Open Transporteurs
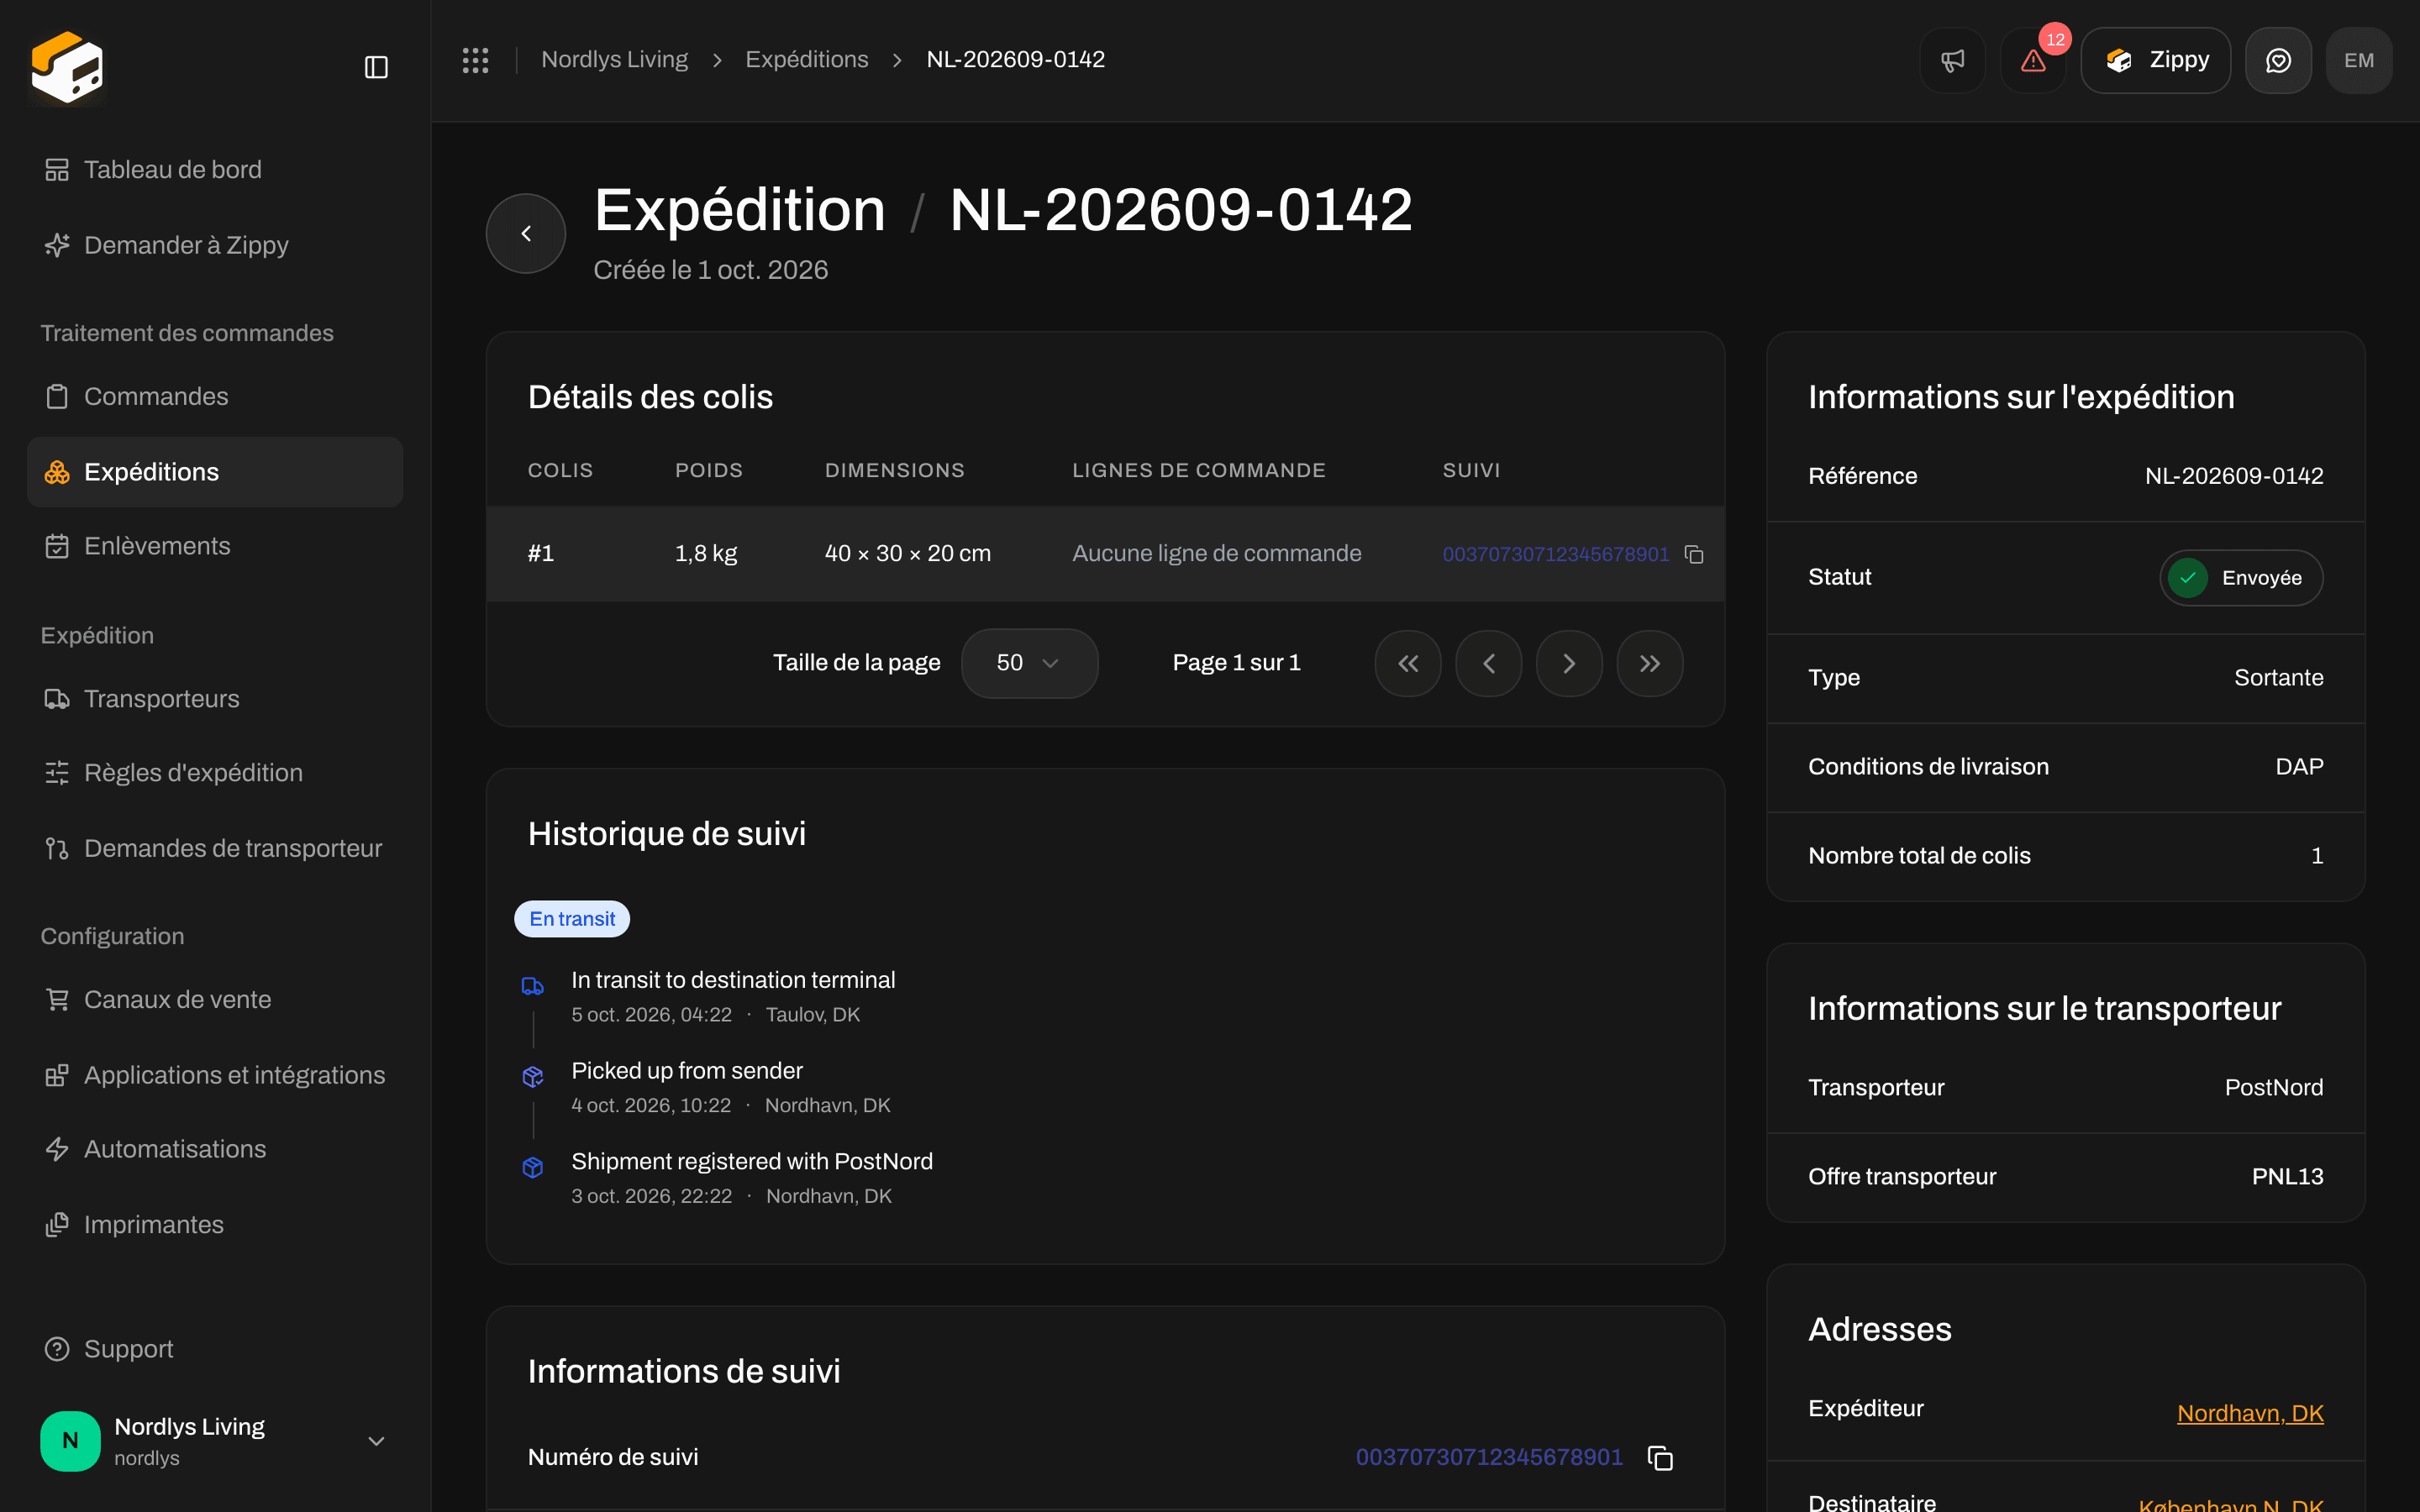2420x1512 pixels. (215, 699)
